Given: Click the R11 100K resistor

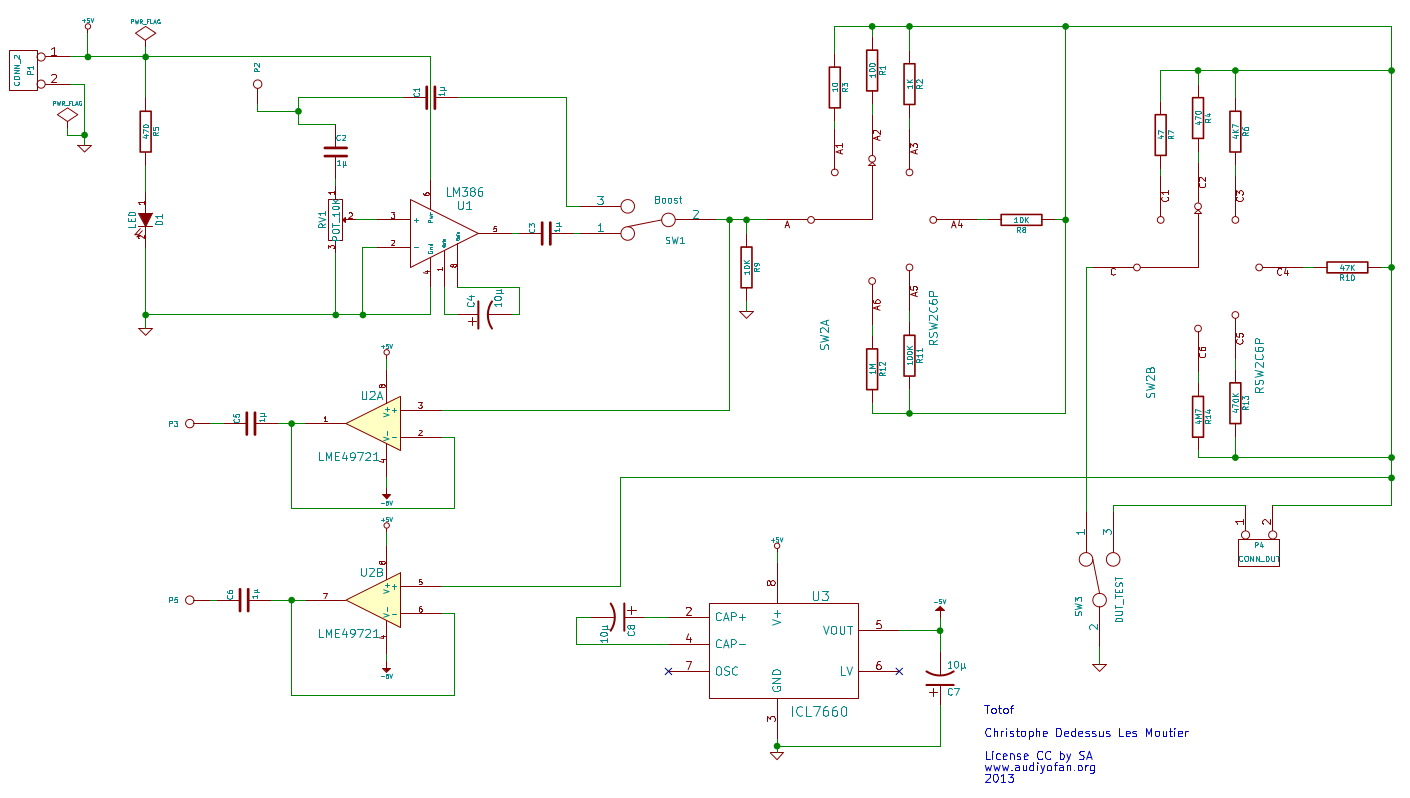Looking at the screenshot, I should (909, 354).
